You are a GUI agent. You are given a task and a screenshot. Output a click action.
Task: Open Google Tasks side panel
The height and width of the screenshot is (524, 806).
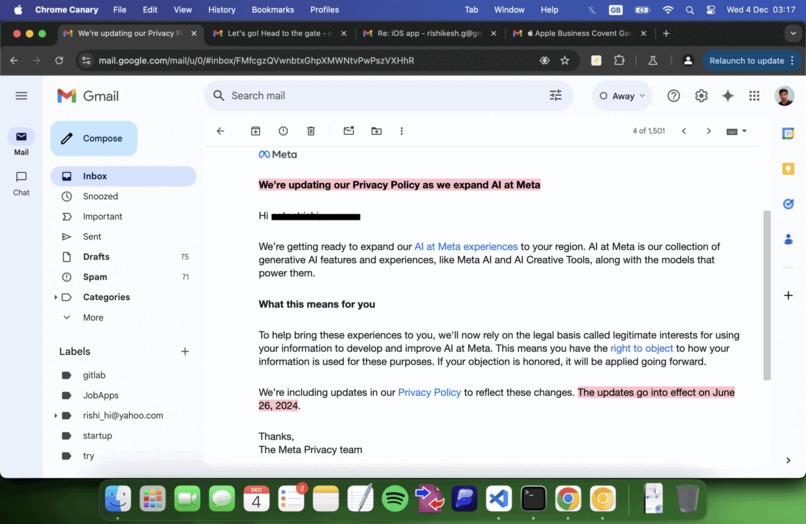coord(788,204)
